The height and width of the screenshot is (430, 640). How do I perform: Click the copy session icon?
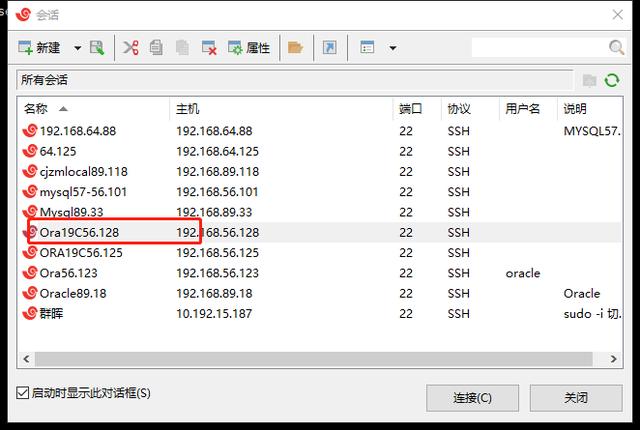coord(156,48)
